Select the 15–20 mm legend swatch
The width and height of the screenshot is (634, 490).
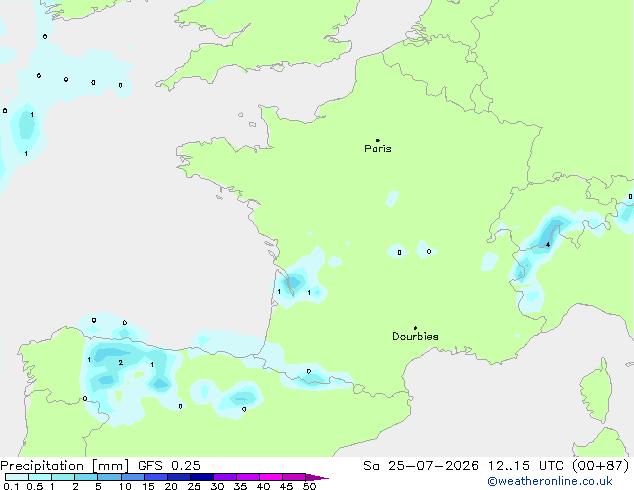(x=155, y=477)
